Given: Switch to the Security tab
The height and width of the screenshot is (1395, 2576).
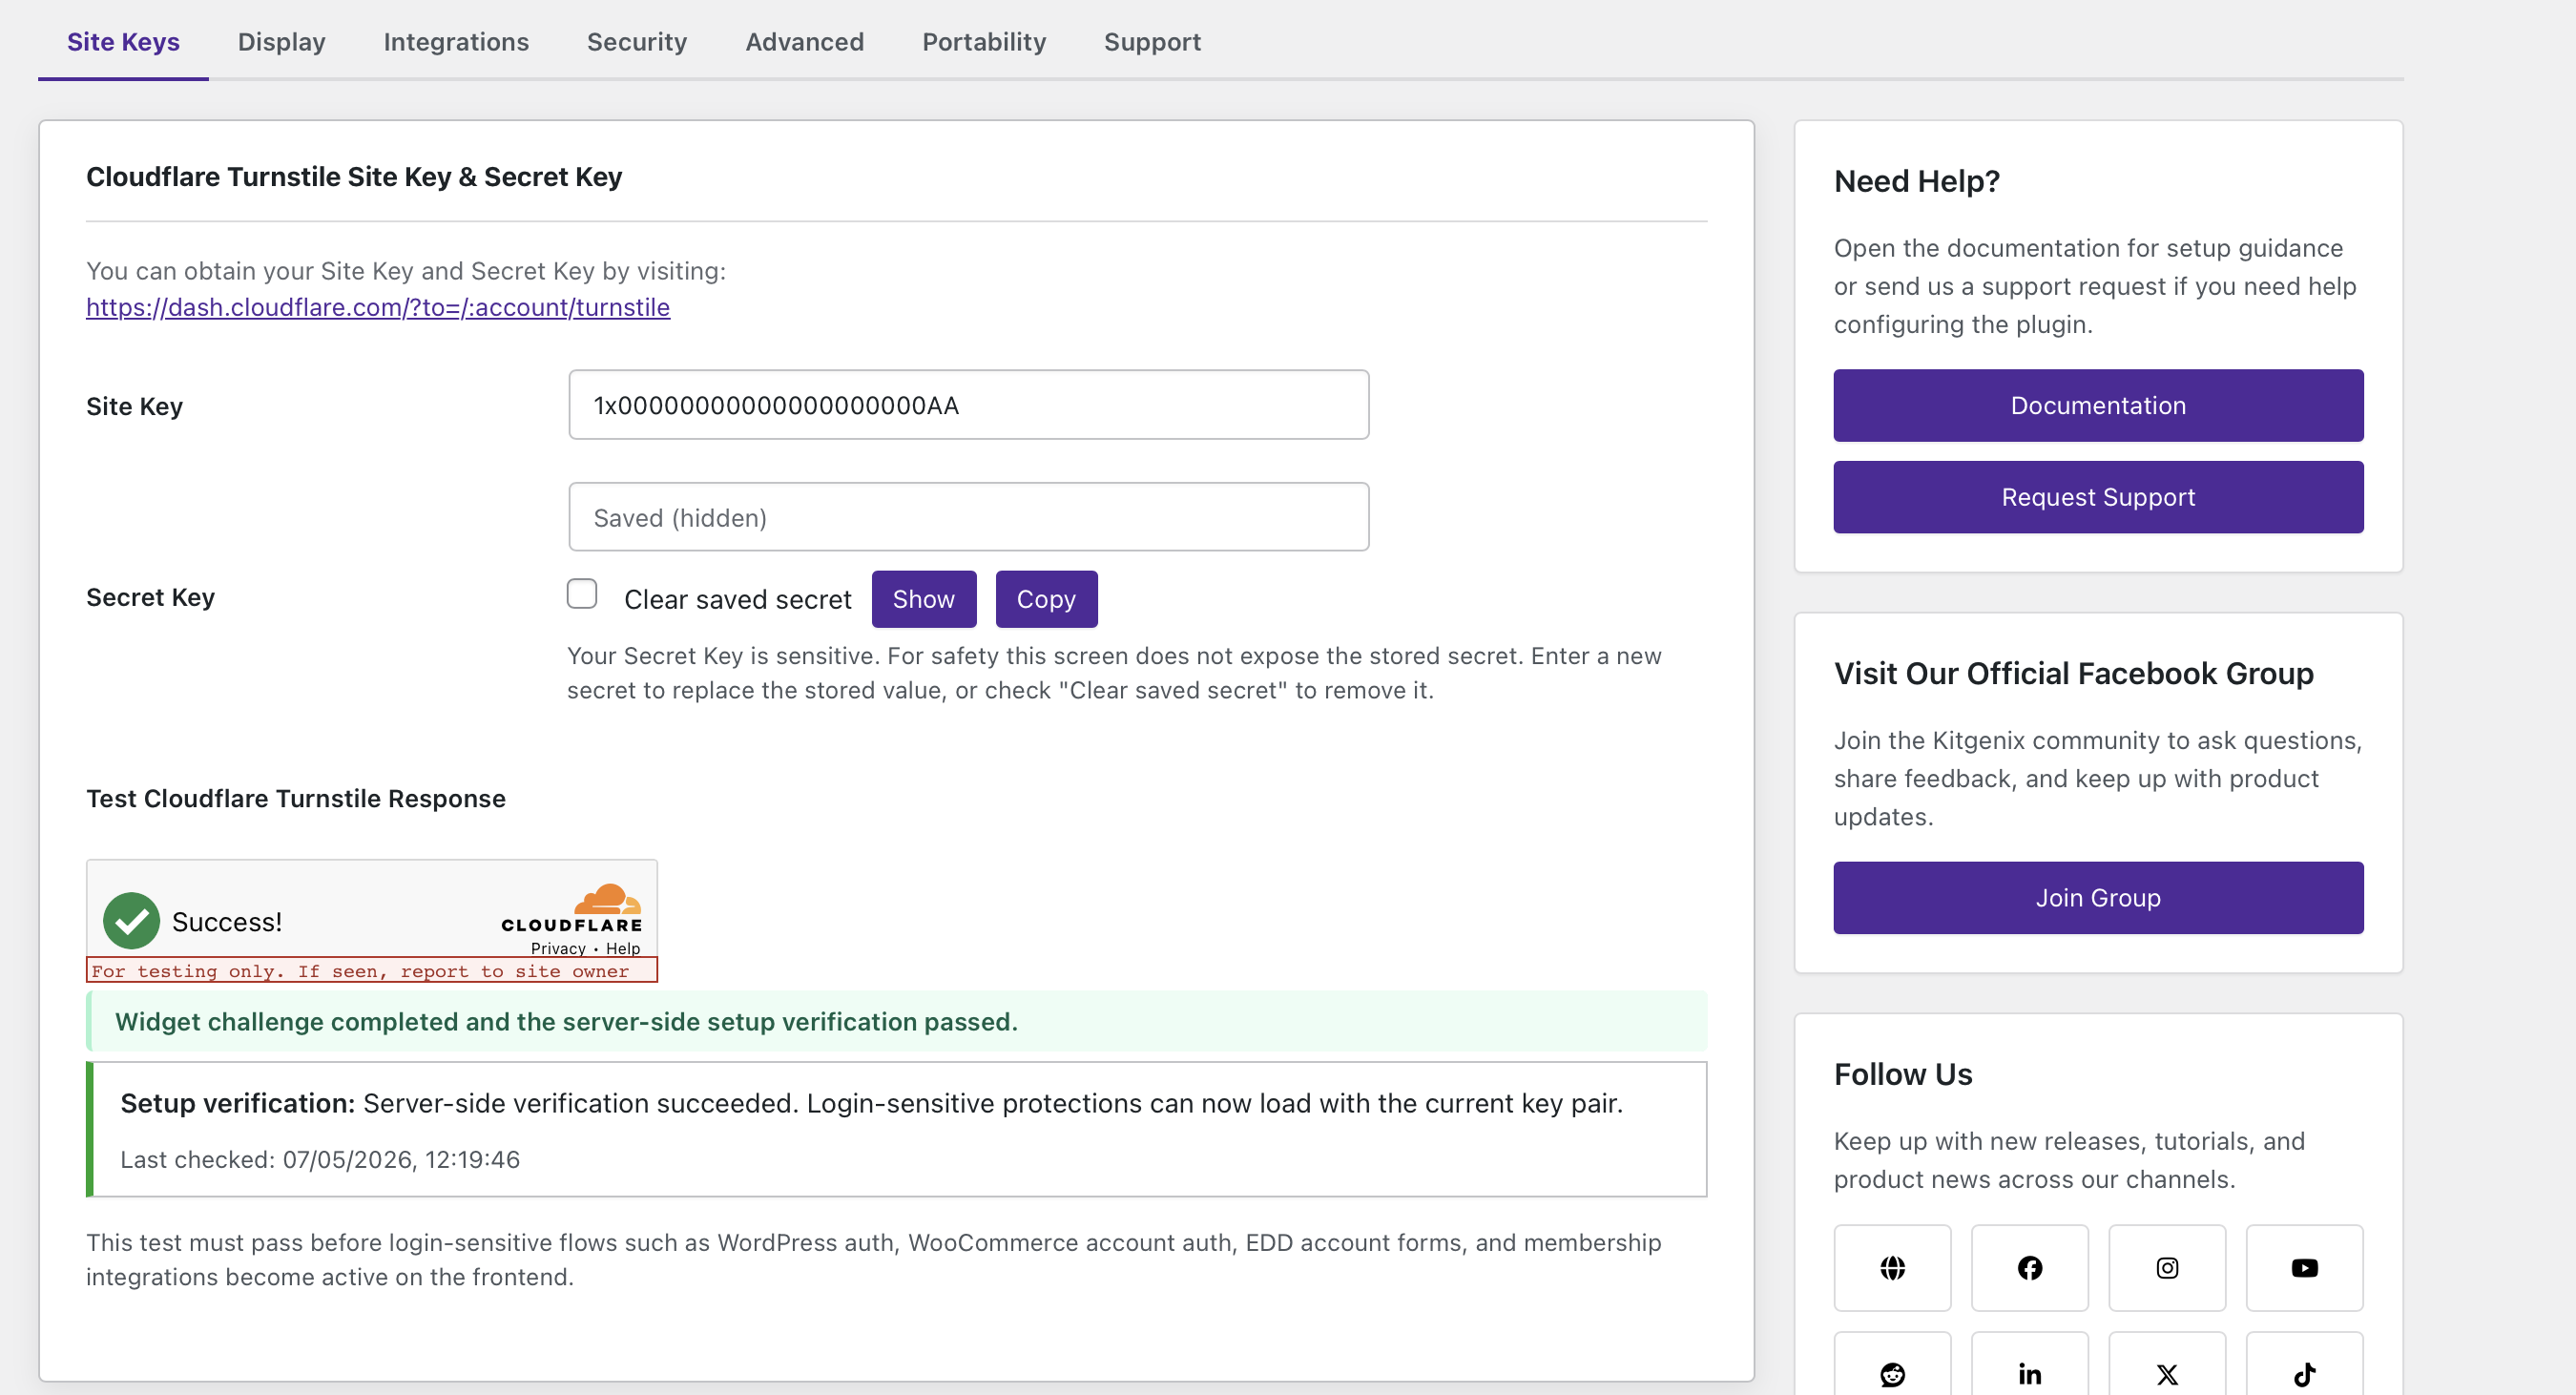Looking at the screenshot, I should [637, 41].
